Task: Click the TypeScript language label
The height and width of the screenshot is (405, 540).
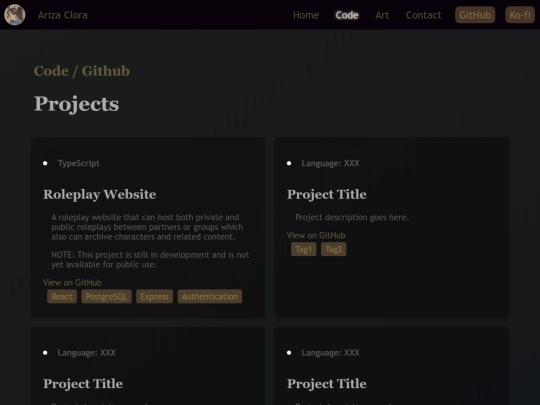Action: tap(79, 163)
